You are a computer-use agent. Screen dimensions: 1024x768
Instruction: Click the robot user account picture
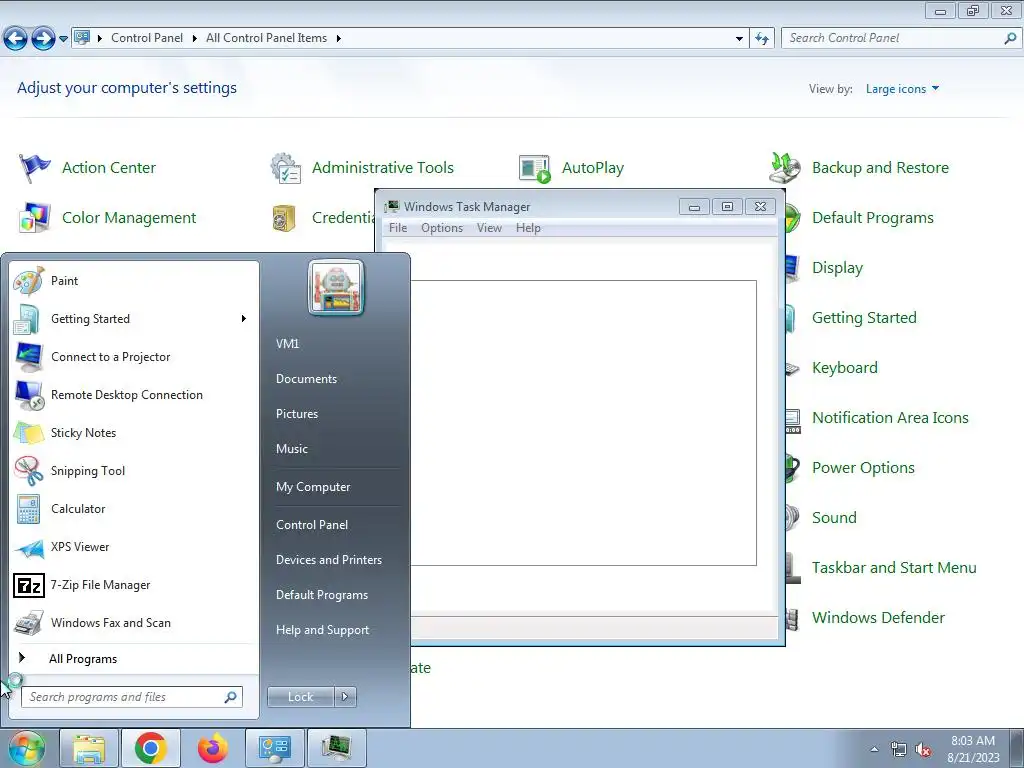(x=336, y=287)
